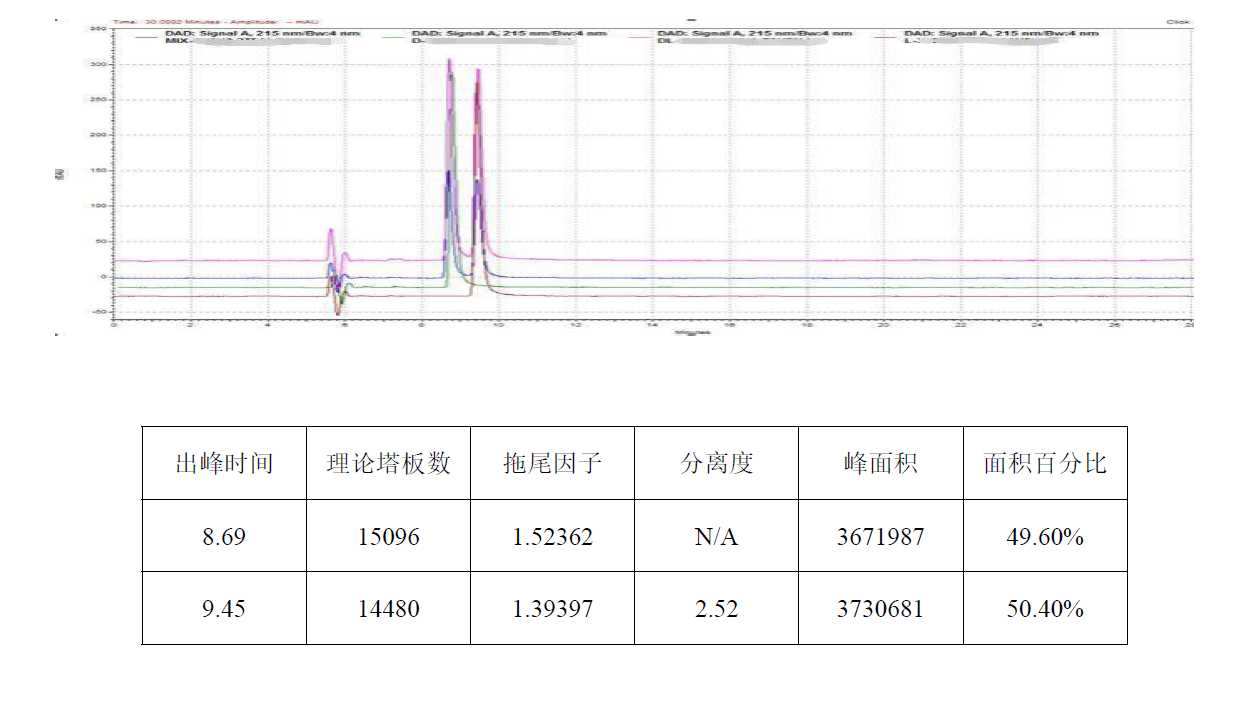
Task: Select the 出峰时间 column header
Action: click(224, 463)
